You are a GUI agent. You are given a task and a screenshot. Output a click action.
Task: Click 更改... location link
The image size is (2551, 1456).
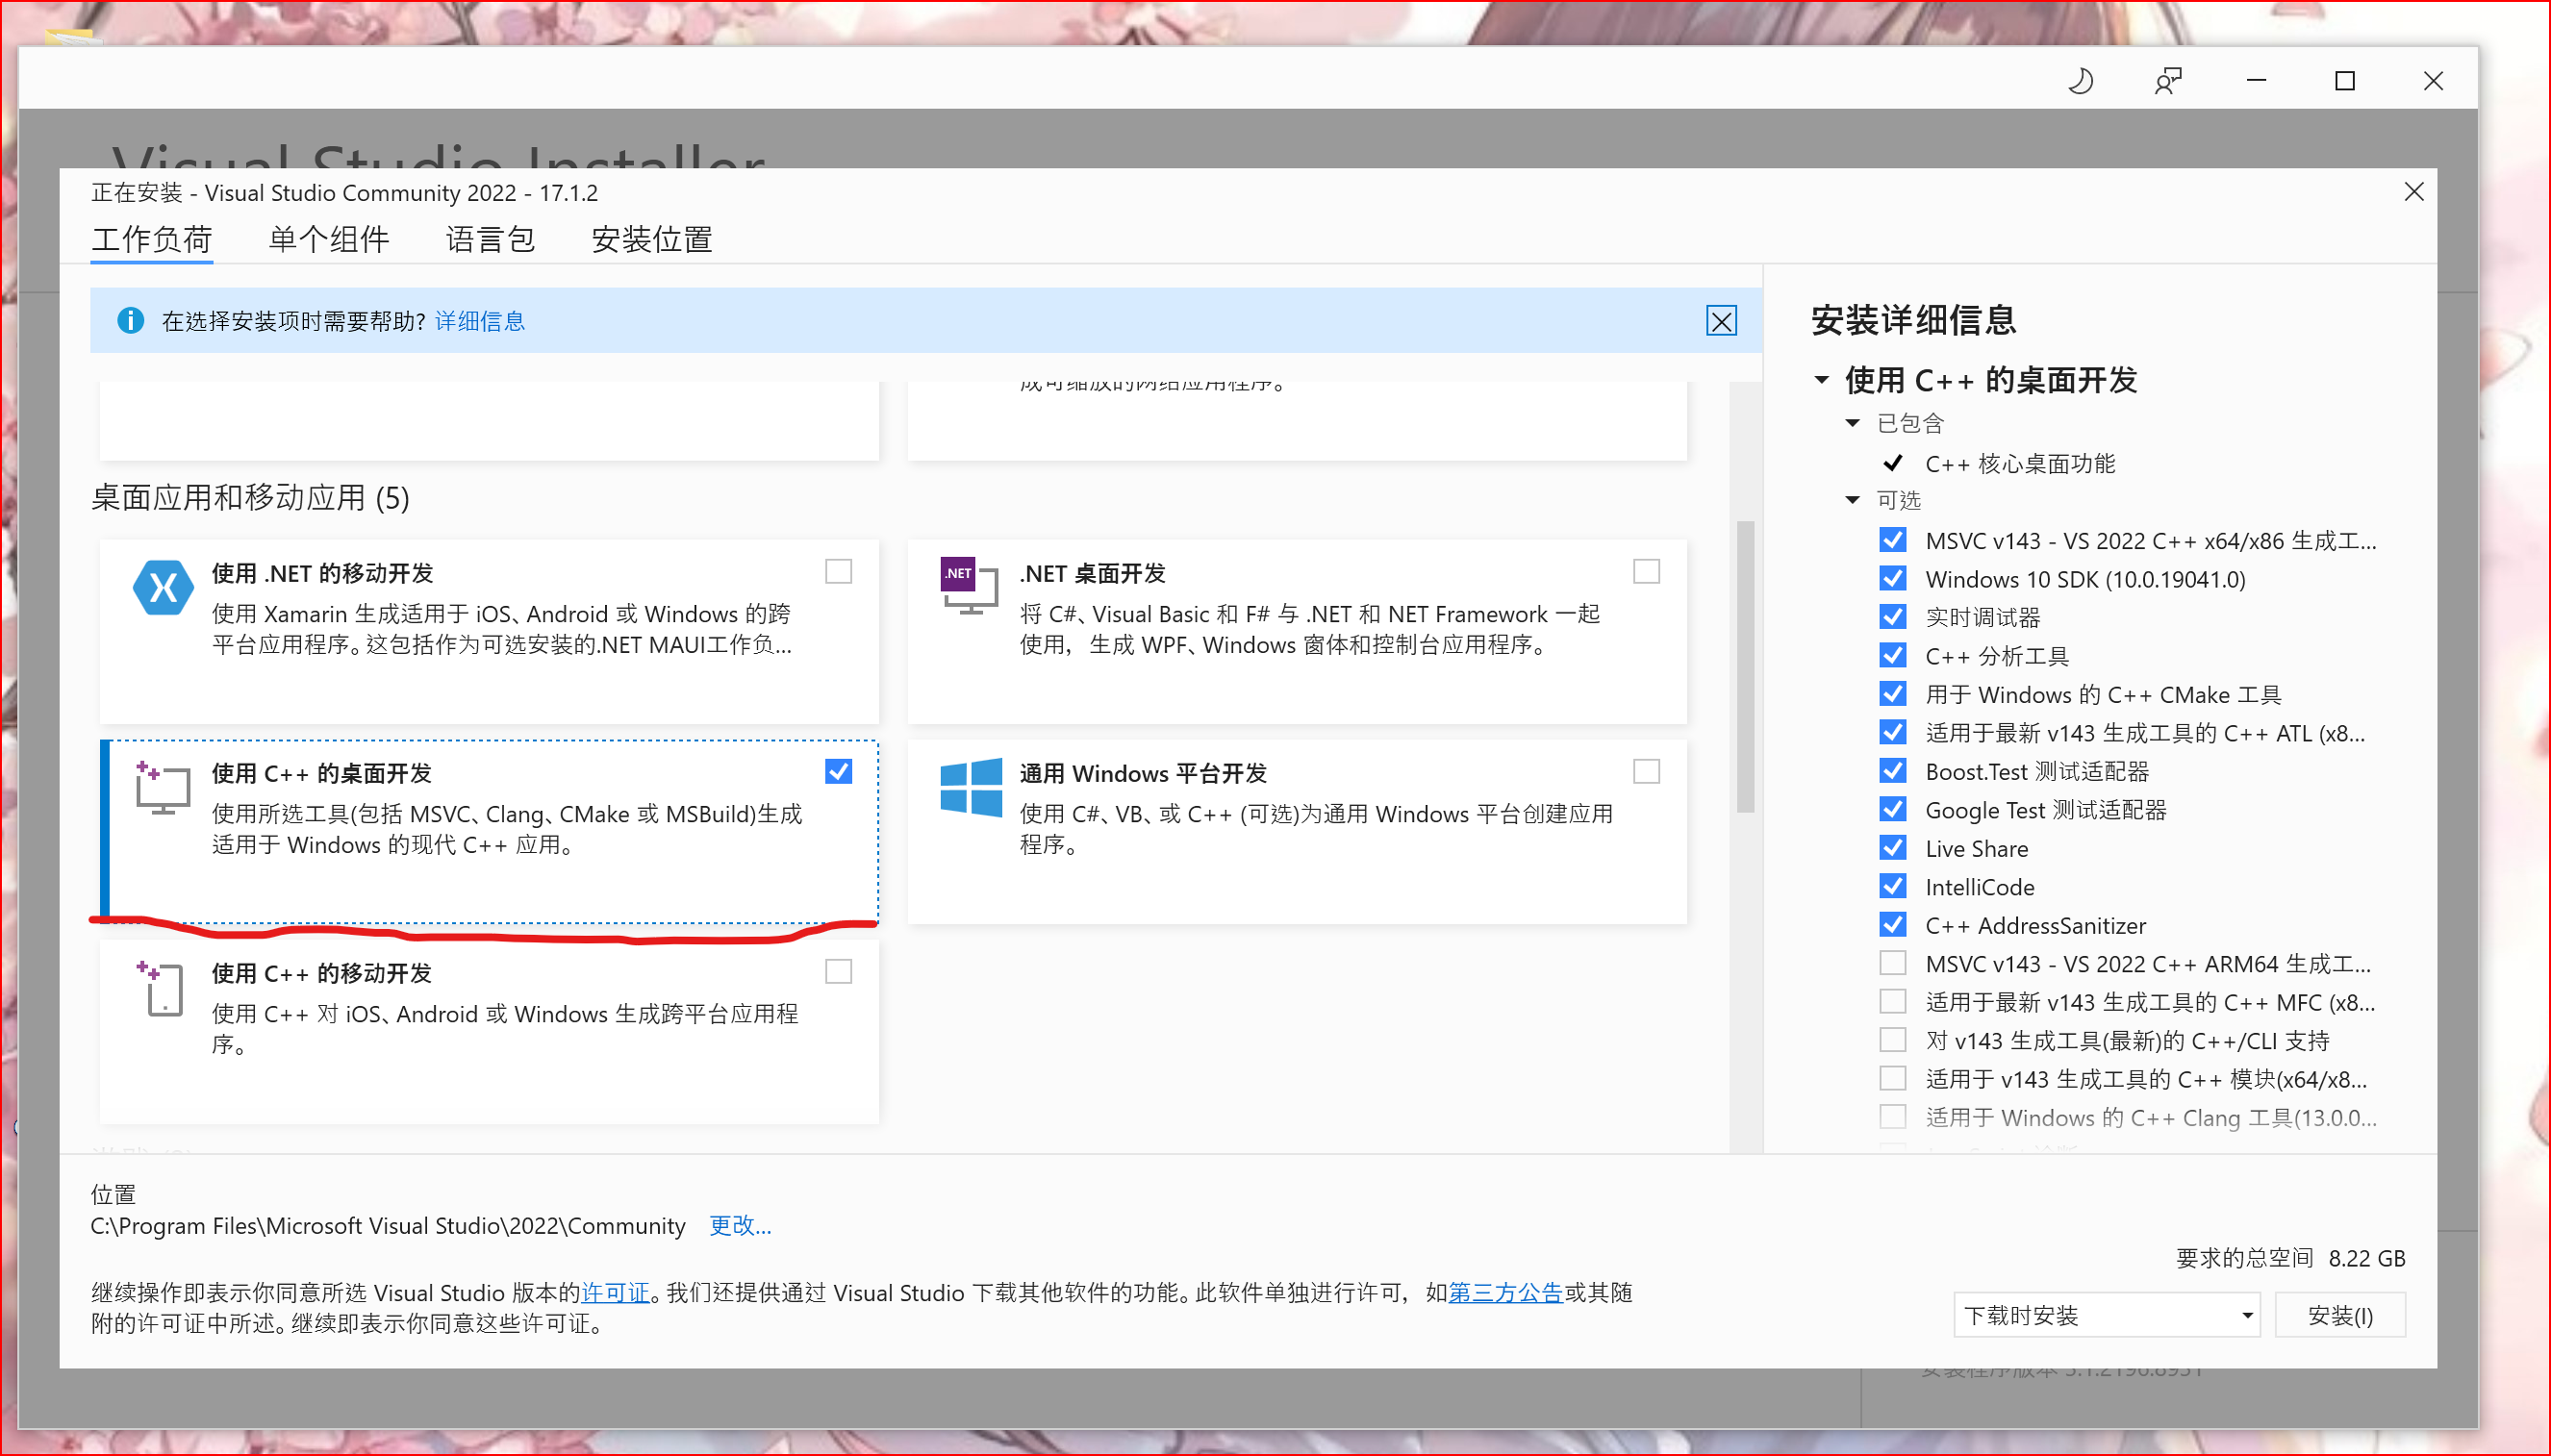[740, 1226]
